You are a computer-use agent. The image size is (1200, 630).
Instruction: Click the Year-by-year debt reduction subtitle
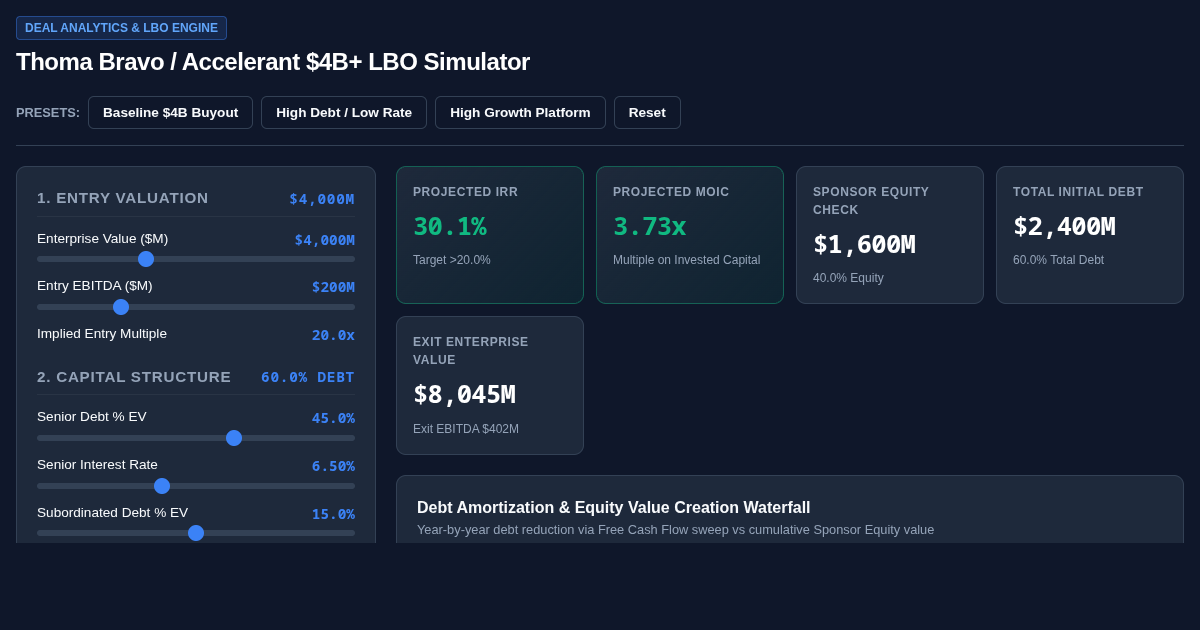[675, 530]
